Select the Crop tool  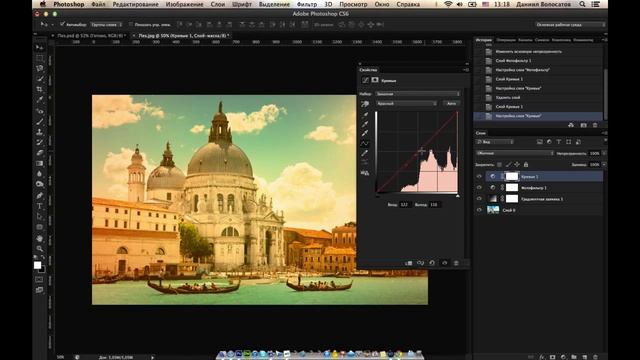[x=40, y=89]
